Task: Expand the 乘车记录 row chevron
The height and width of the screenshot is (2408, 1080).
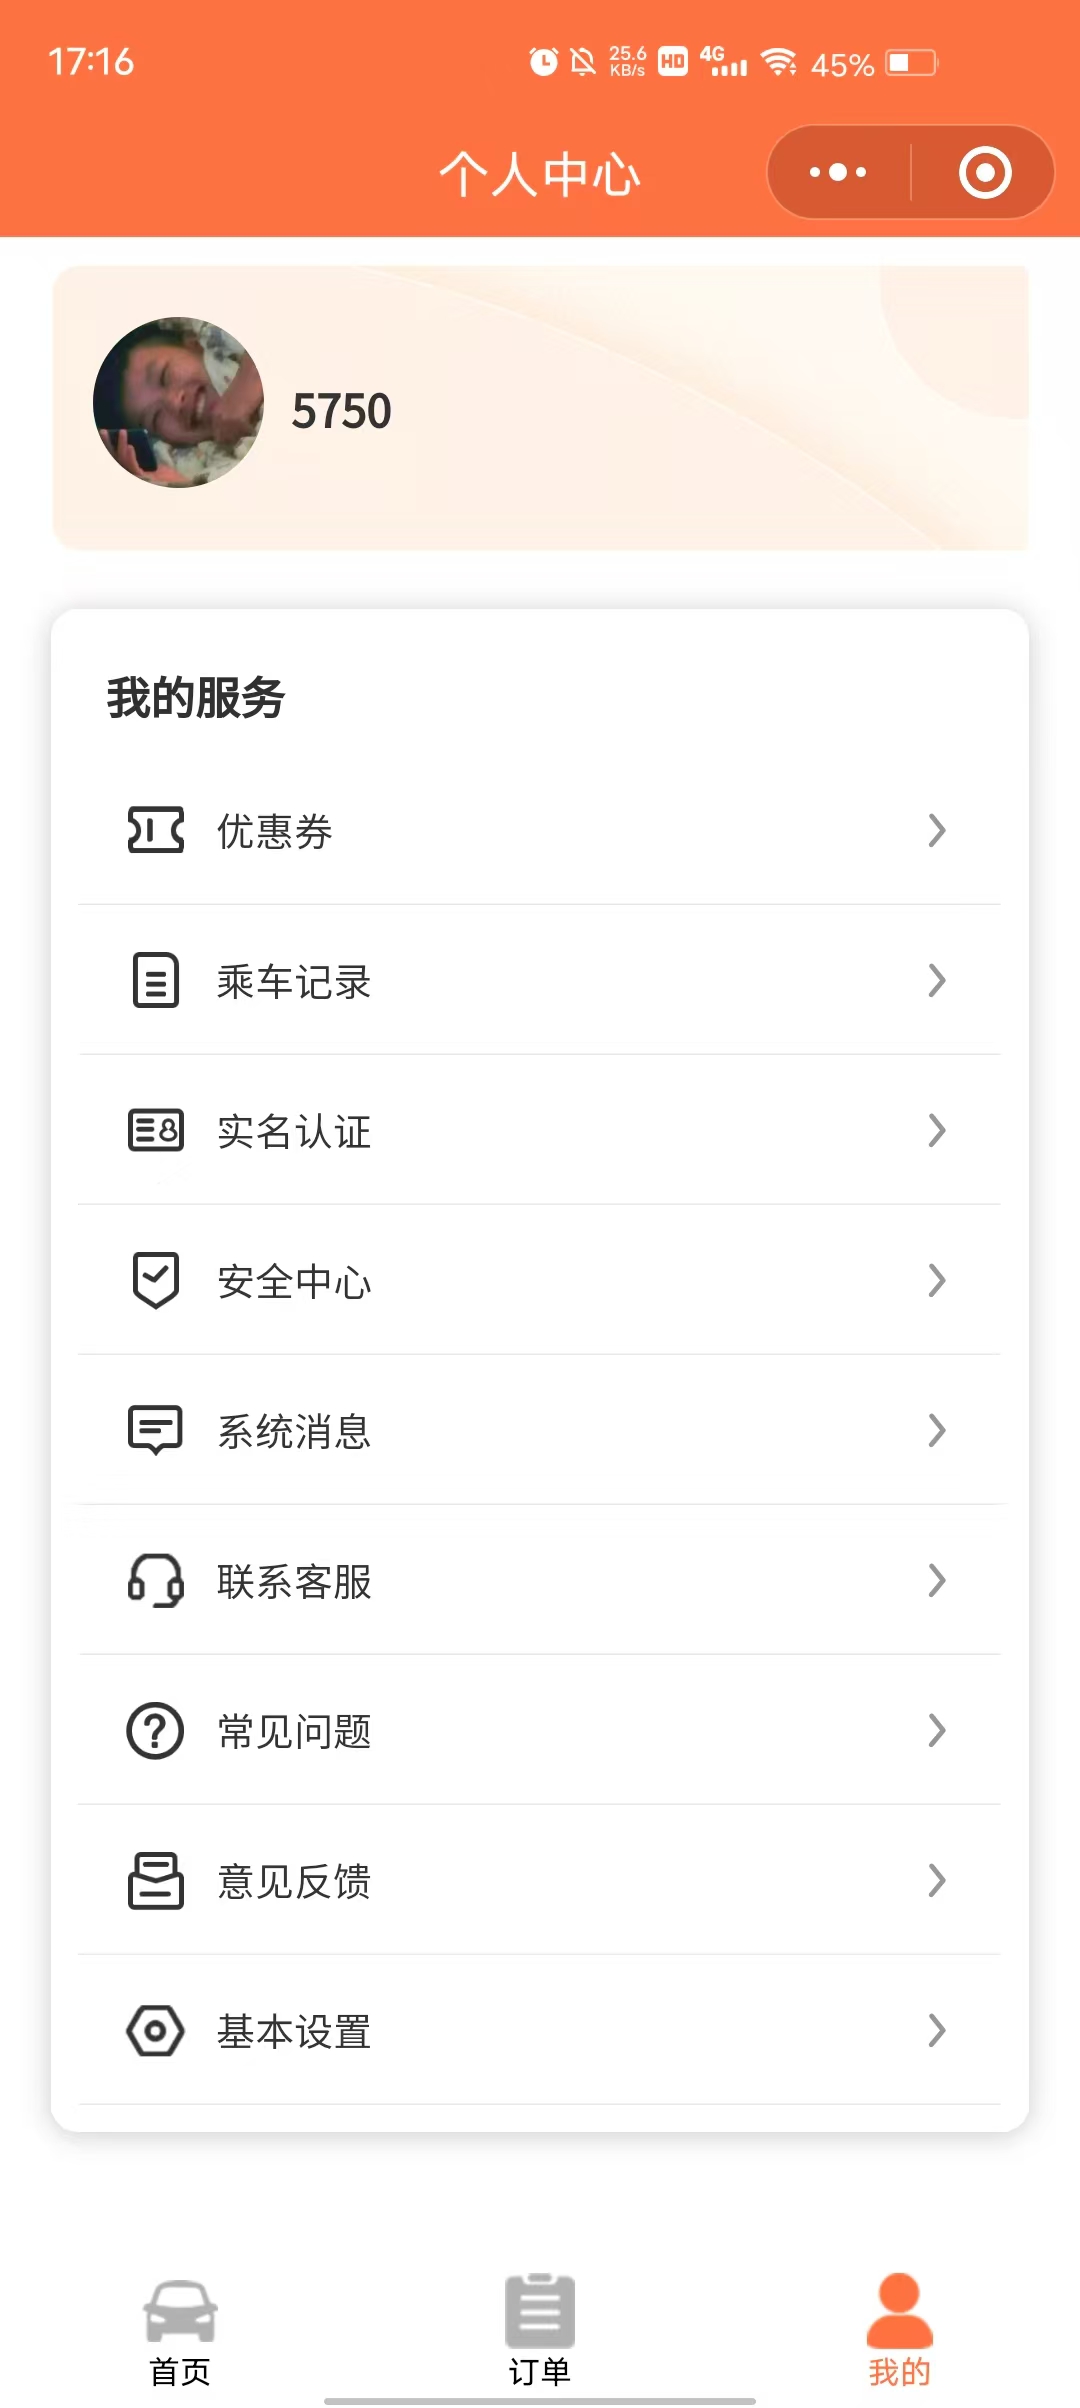Action: tap(936, 980)
